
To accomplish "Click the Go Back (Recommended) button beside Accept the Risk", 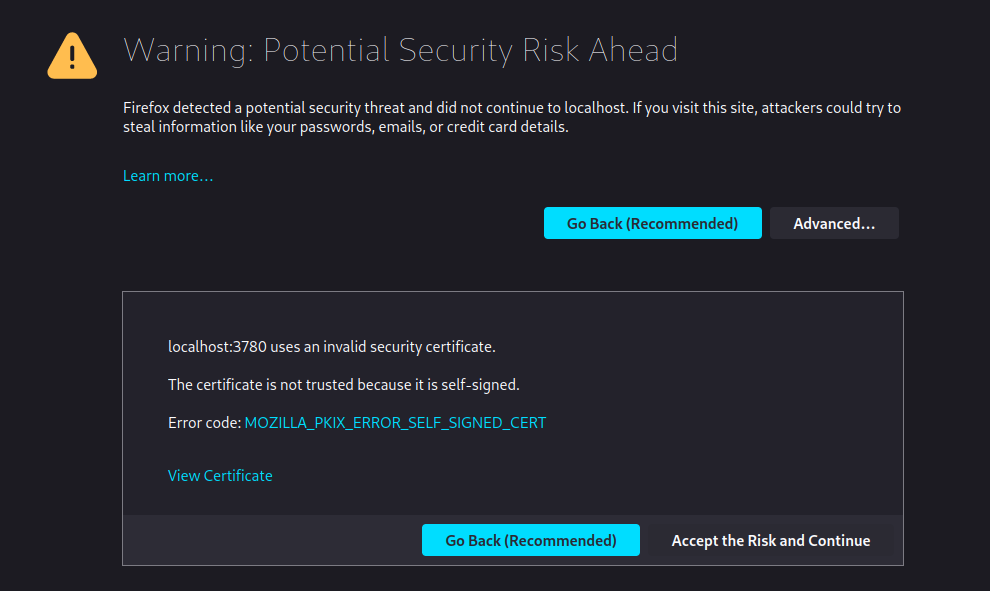I will pyautogui.click(x=530, y=540).
